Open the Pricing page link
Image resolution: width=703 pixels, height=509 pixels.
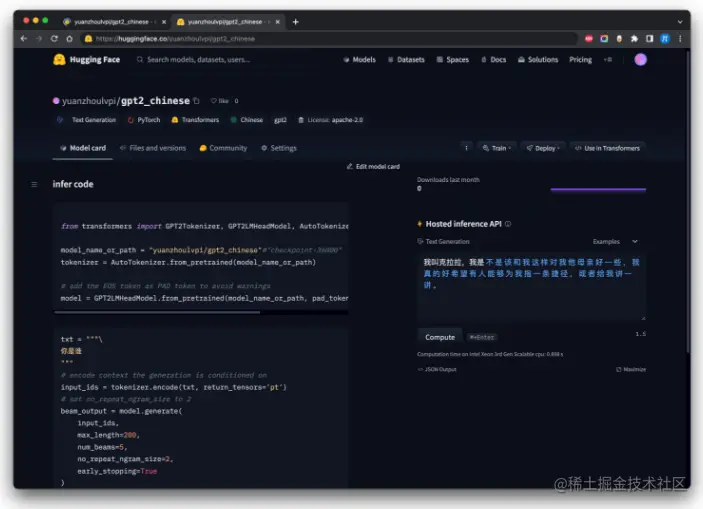[x=581, y=60]
